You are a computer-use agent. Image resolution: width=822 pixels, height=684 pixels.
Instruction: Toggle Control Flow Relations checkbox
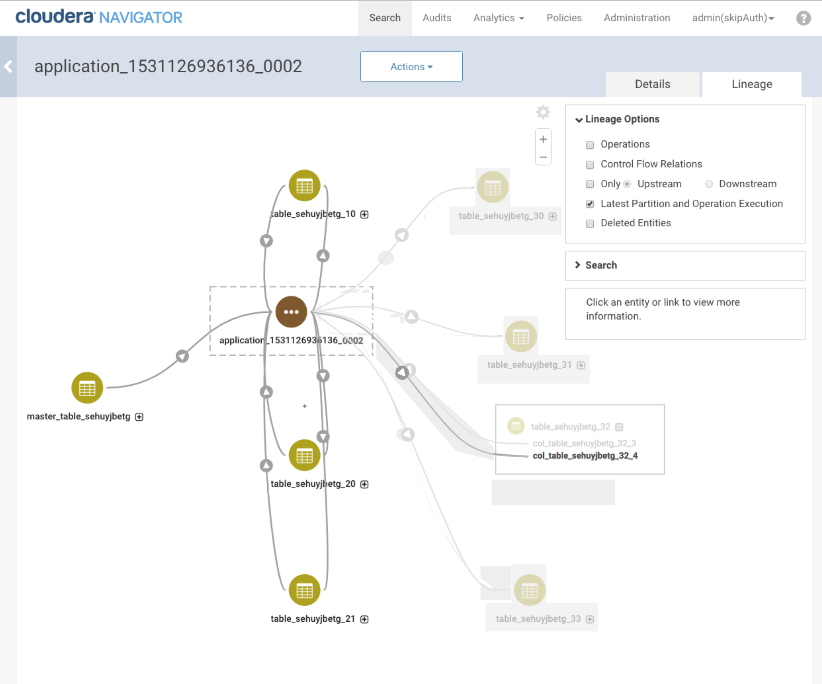[x=590, y=164]
